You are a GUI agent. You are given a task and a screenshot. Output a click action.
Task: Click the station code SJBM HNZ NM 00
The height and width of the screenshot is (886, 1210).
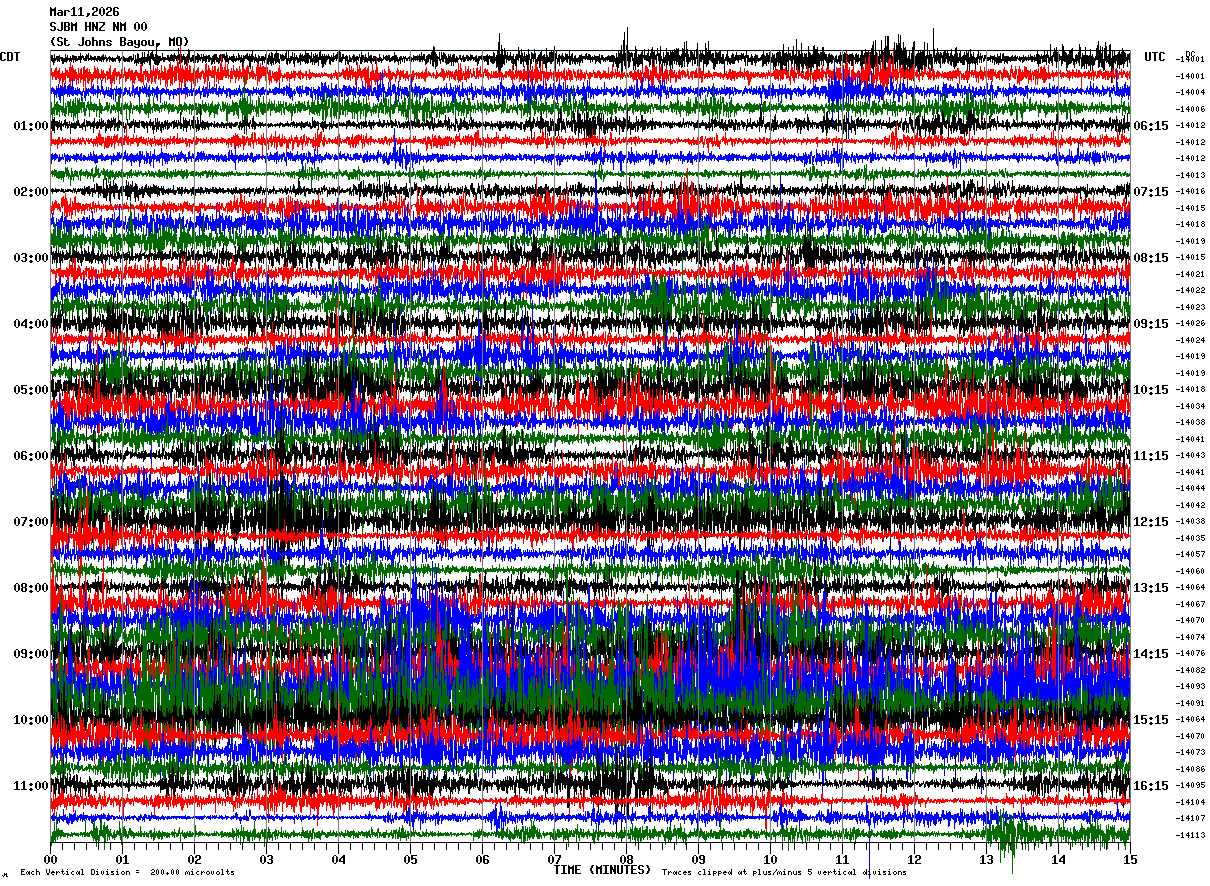(x=98, y=27)
